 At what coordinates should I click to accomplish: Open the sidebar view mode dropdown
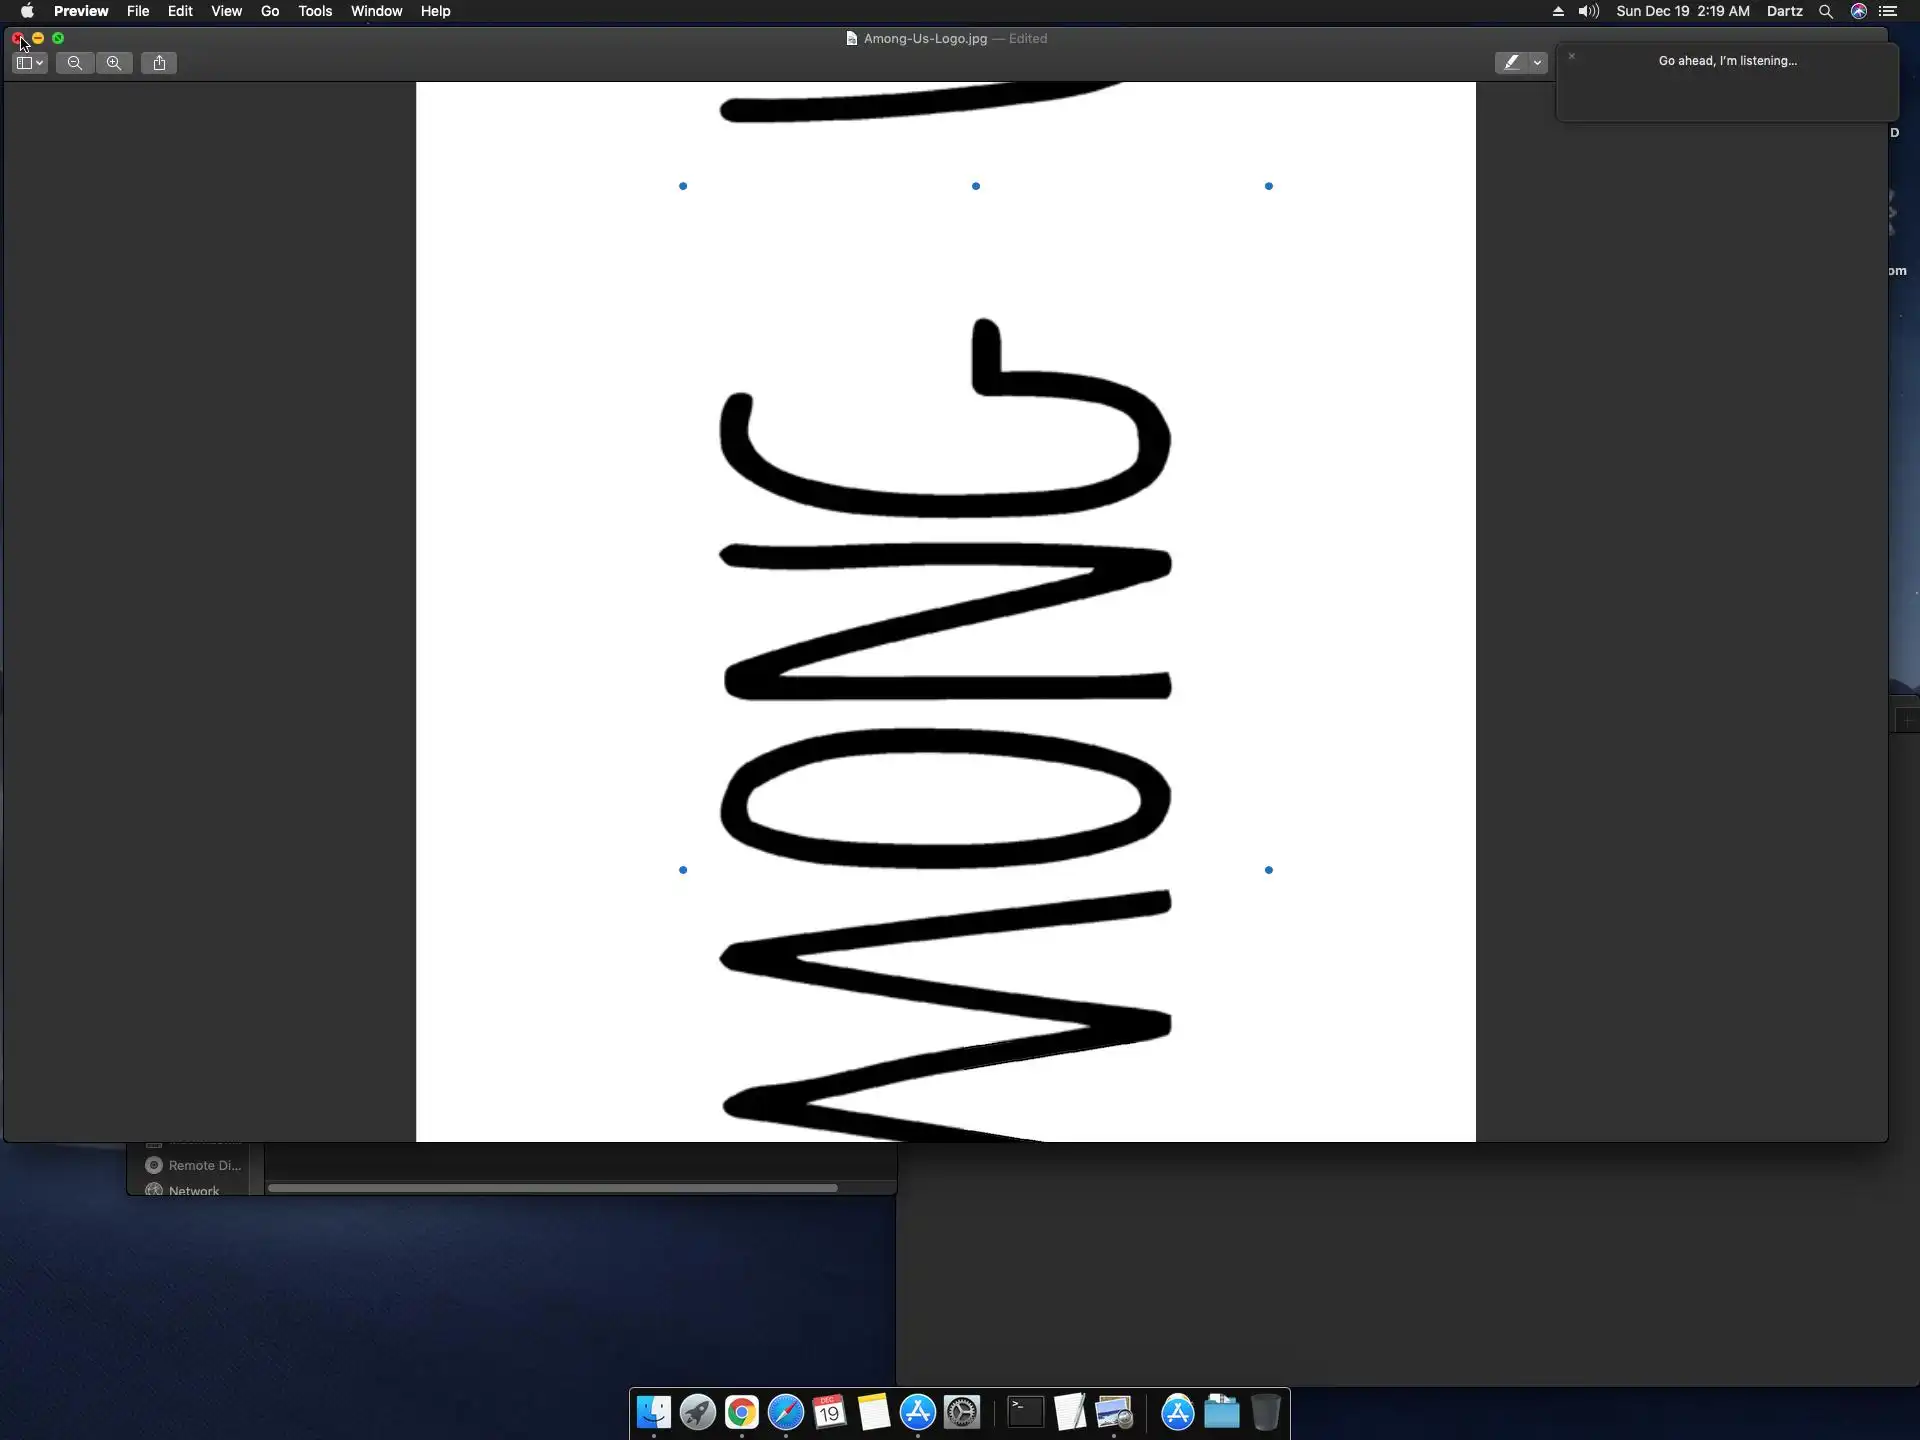click(x=30, y=63)
